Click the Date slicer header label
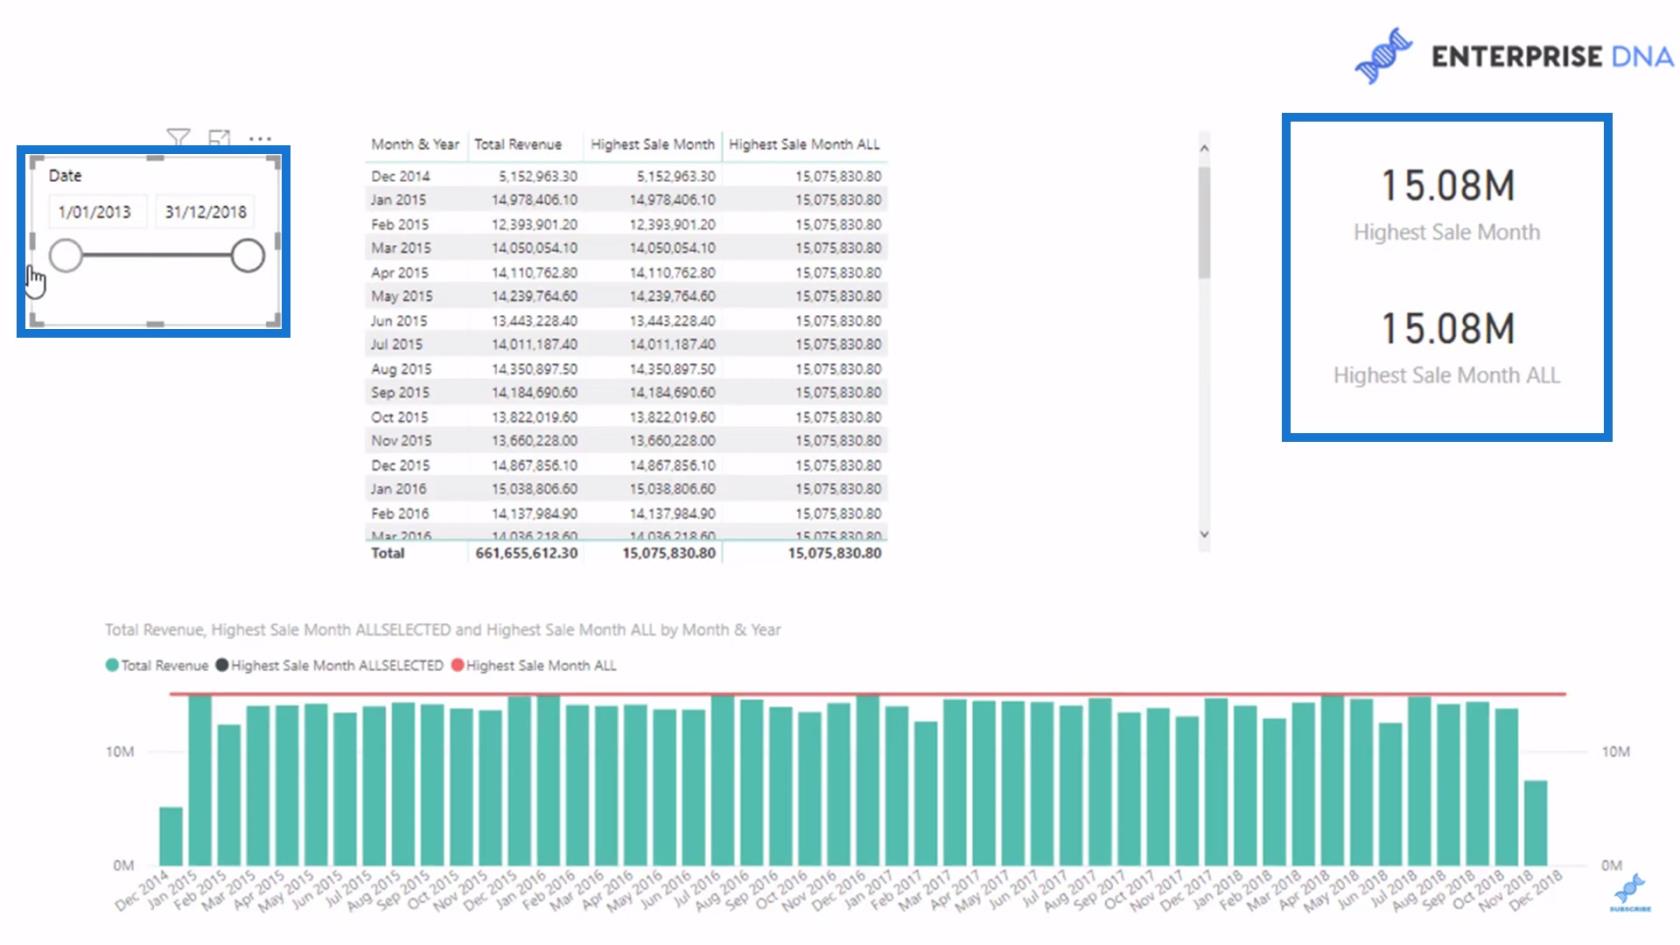 [65, 176]
